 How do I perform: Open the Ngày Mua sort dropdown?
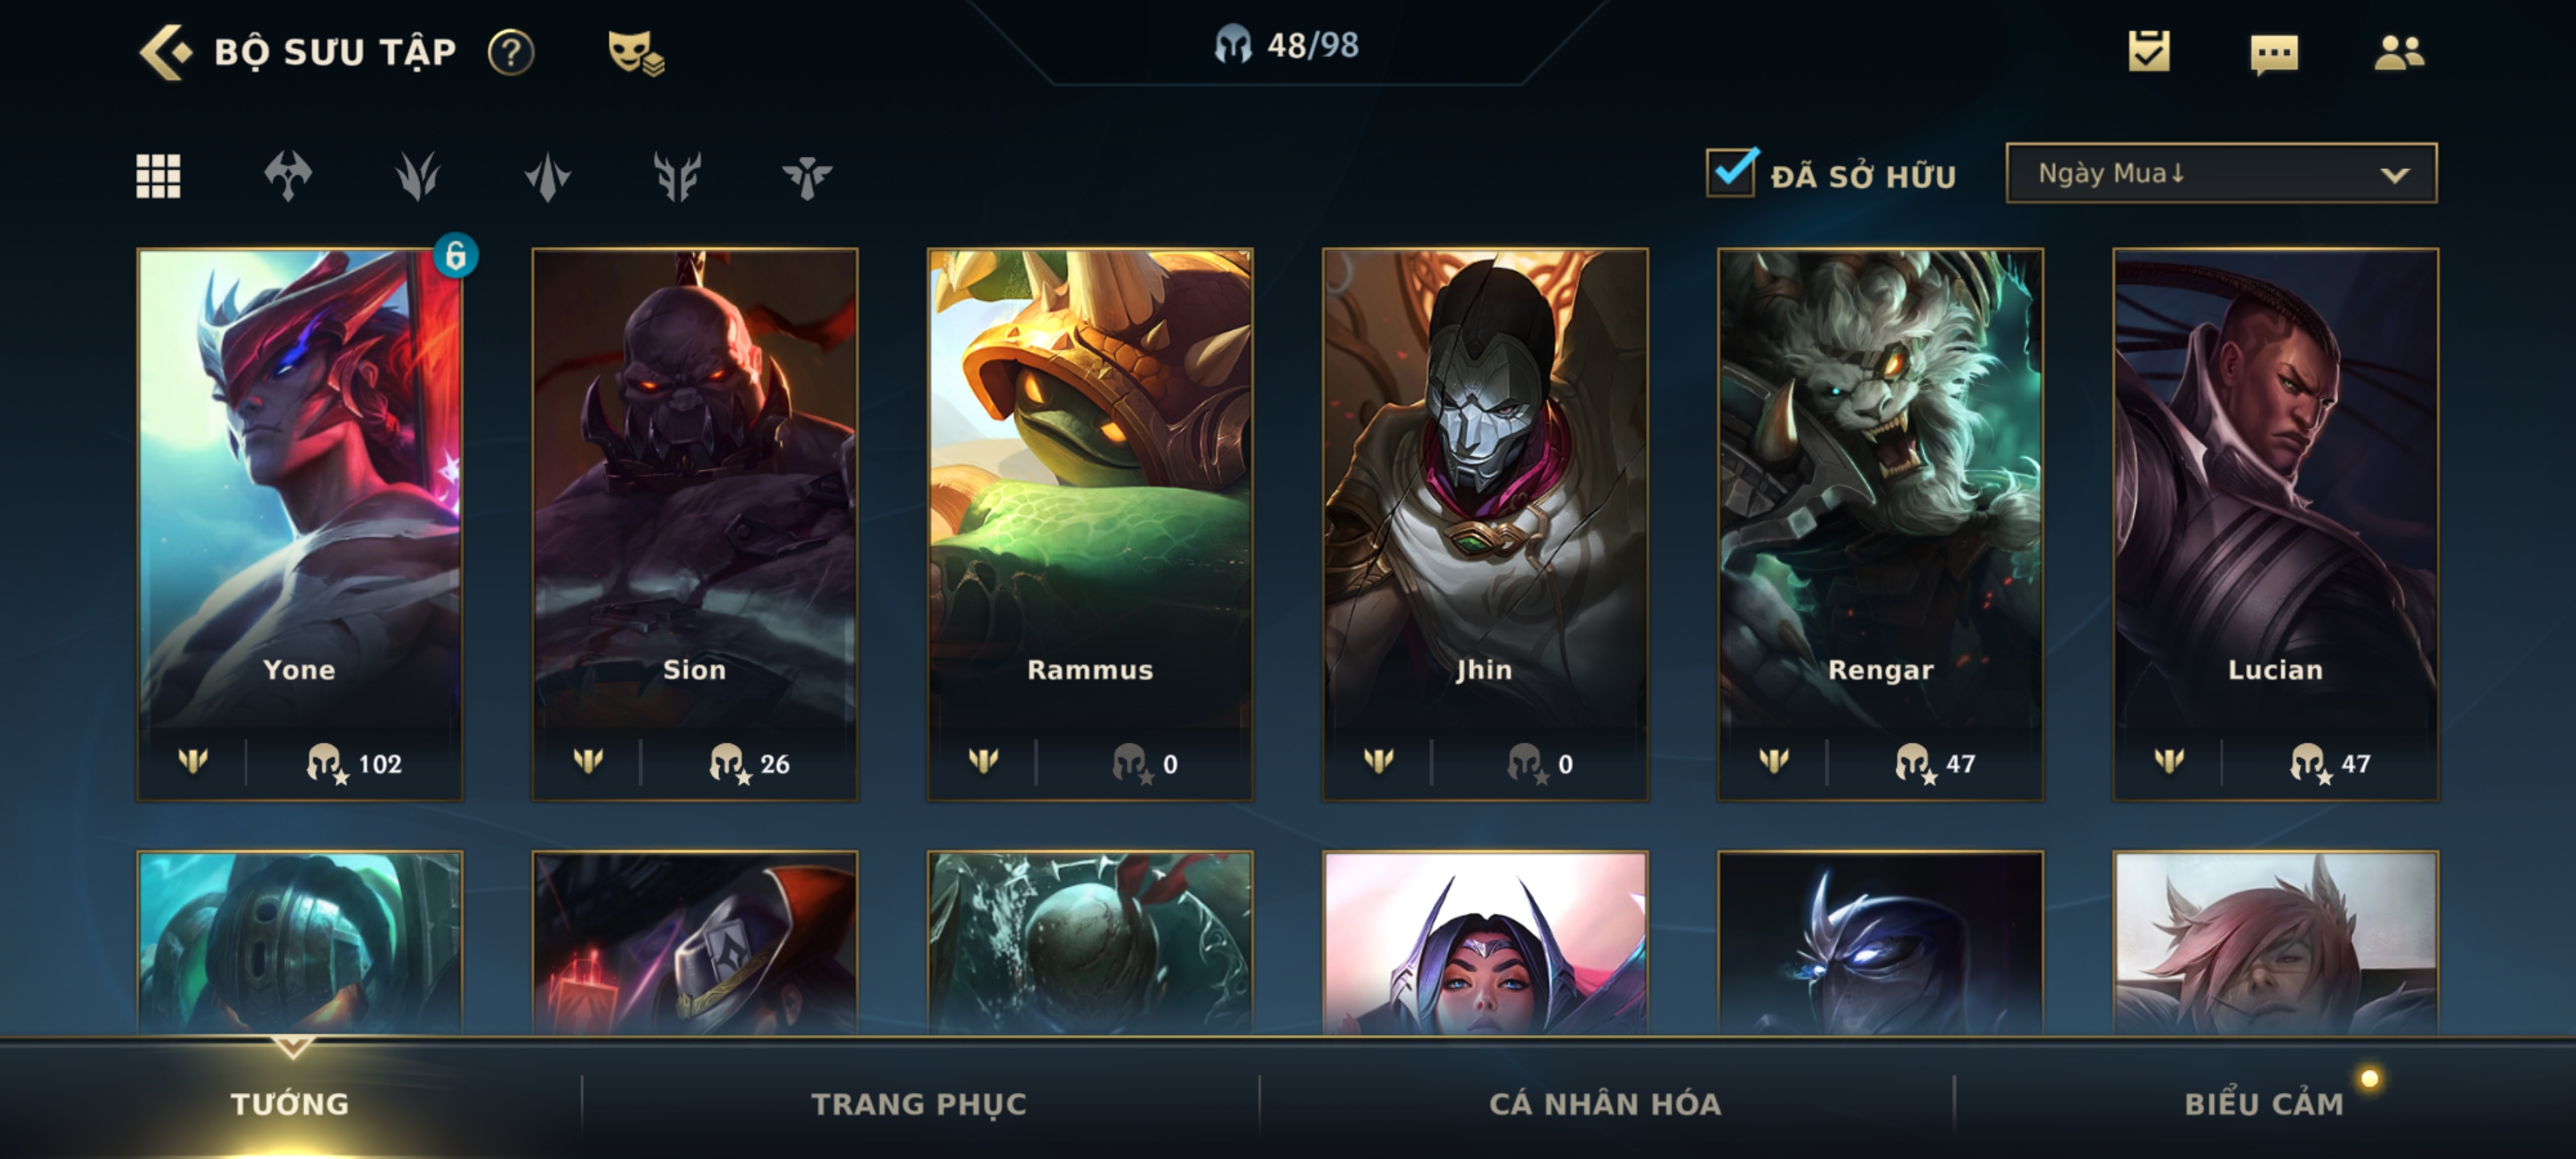2221,173
